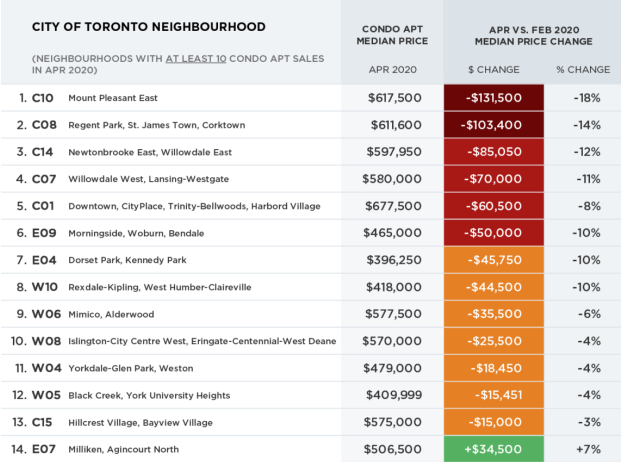This screenshot has height=462, width=621.
Task: Select the $677,500 price for C01
Action: tap(393, 206)
